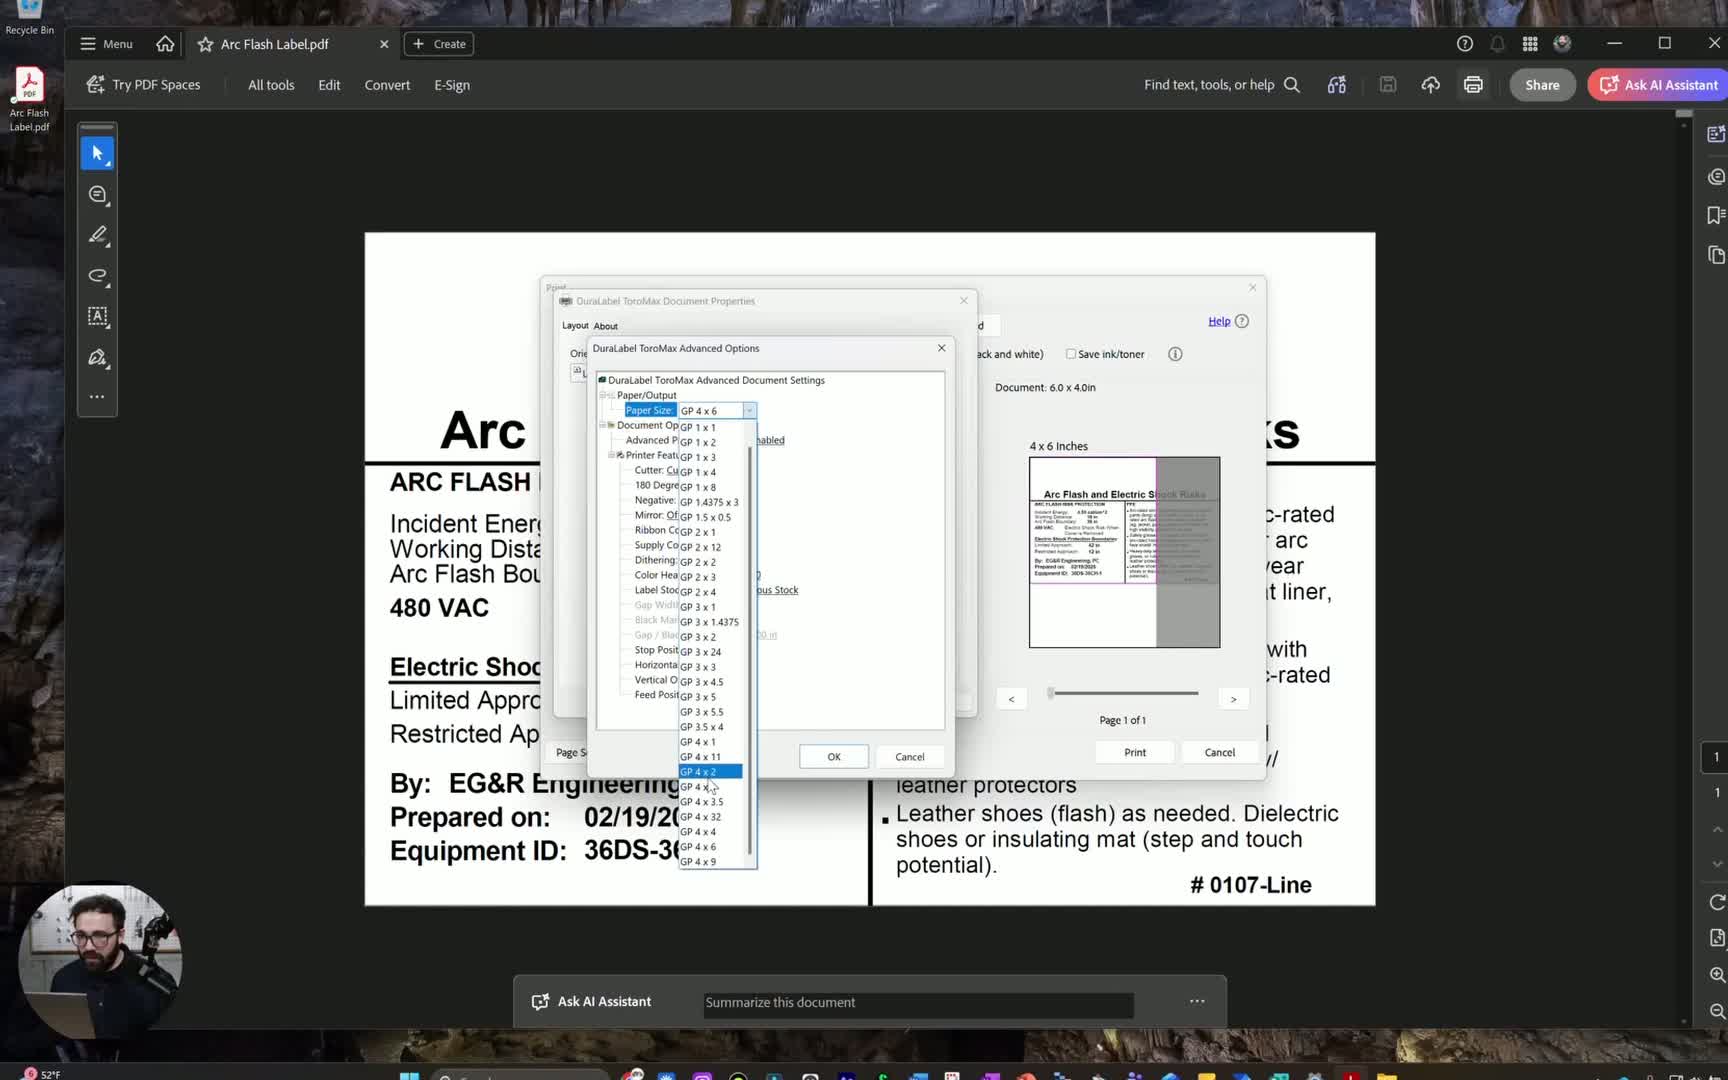Collapse the Document Options tree node
The width and height of the screenshot is (1728, 1080).
[x=603, y=425]
